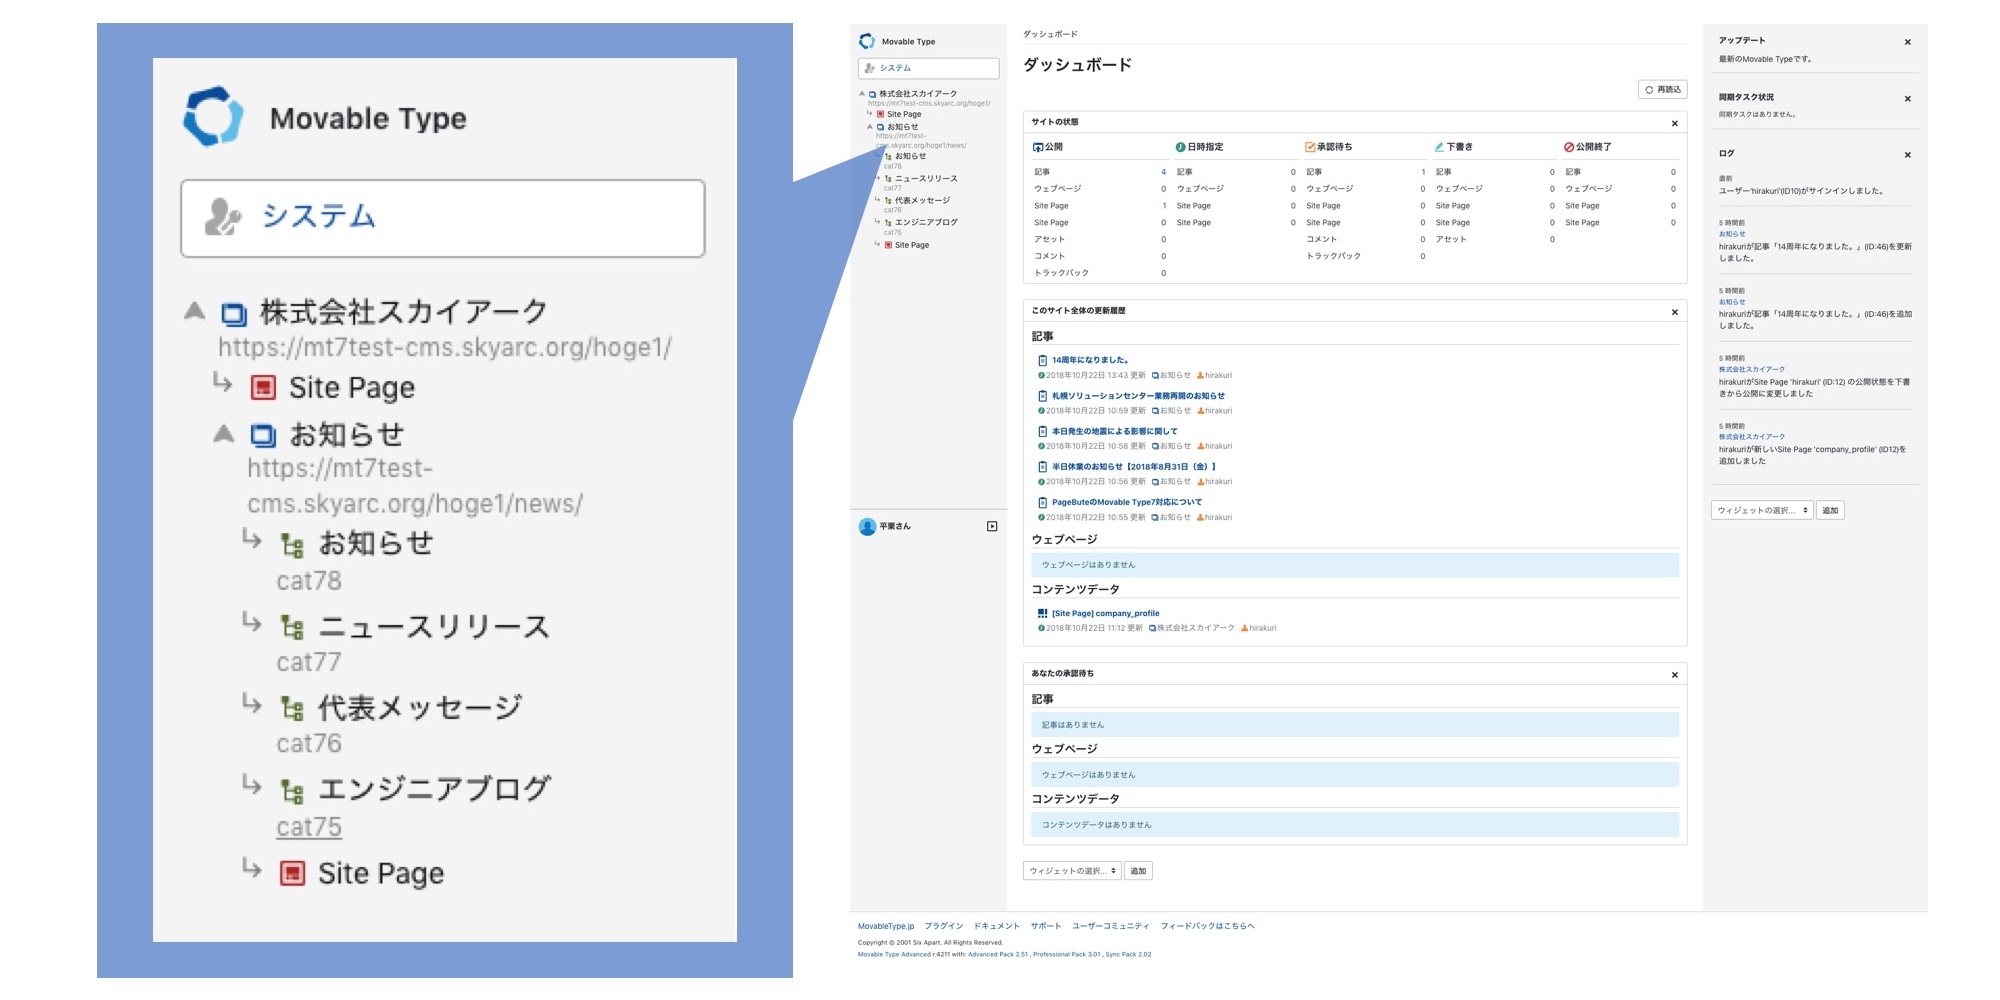Click the 承認待ち checkmark icon
This screenshot has width=2000, height=1000.
1310,147
